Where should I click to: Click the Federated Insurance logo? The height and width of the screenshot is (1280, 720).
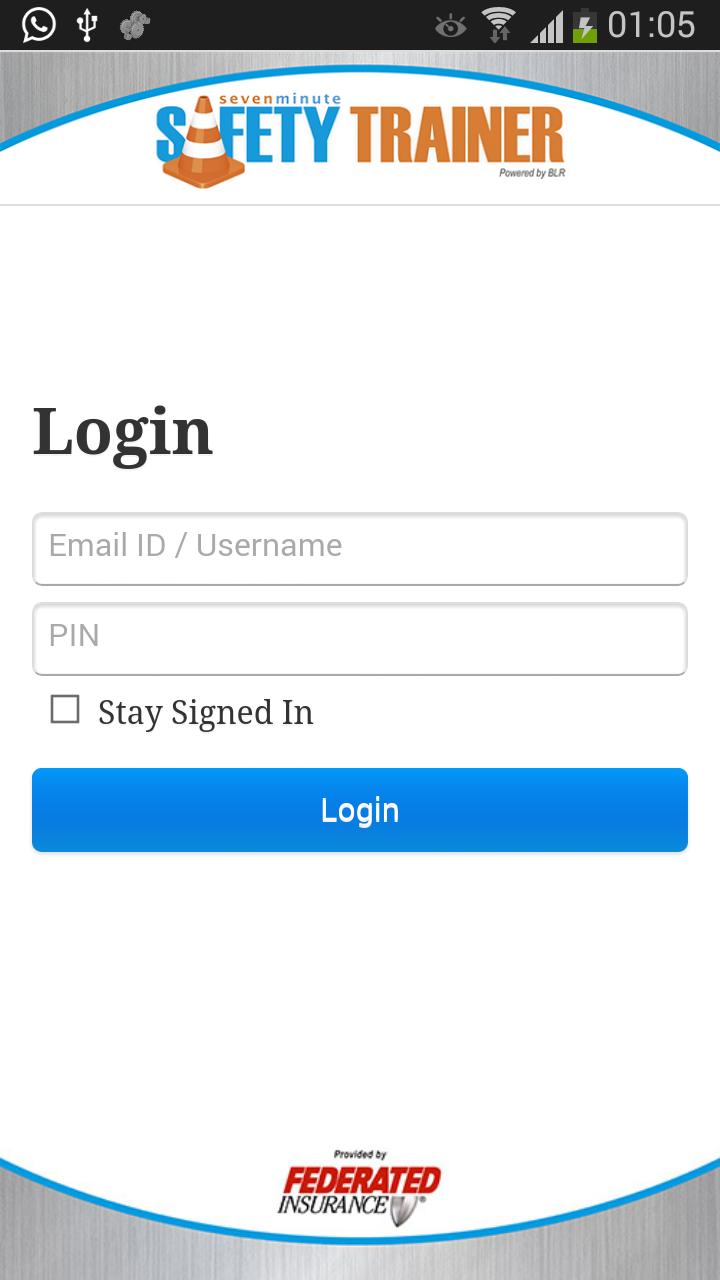coord(360,1190)
